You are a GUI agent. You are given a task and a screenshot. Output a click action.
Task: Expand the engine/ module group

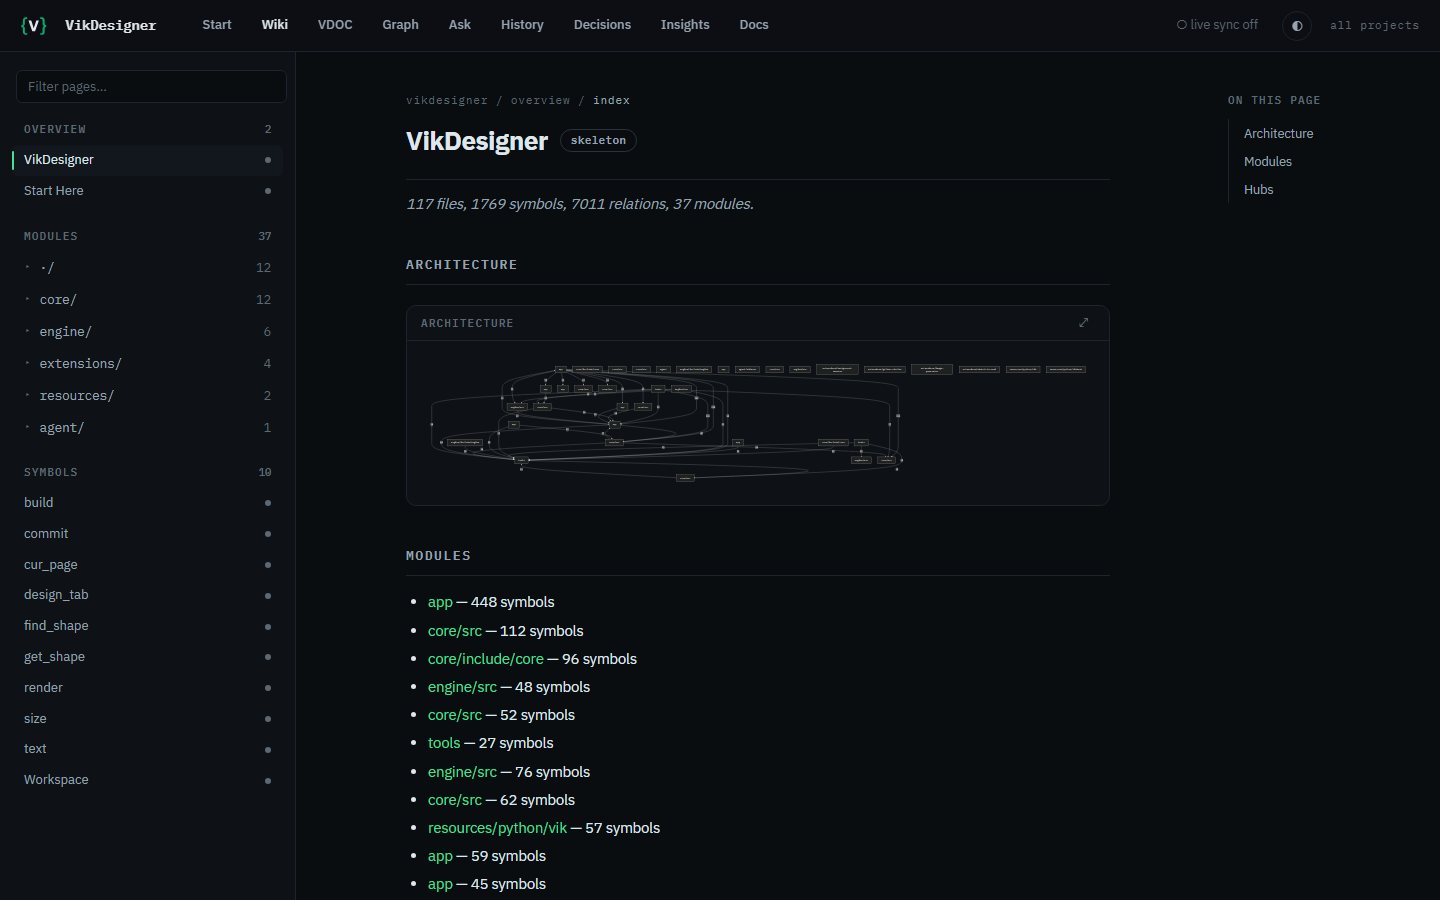tap(147, 331)
